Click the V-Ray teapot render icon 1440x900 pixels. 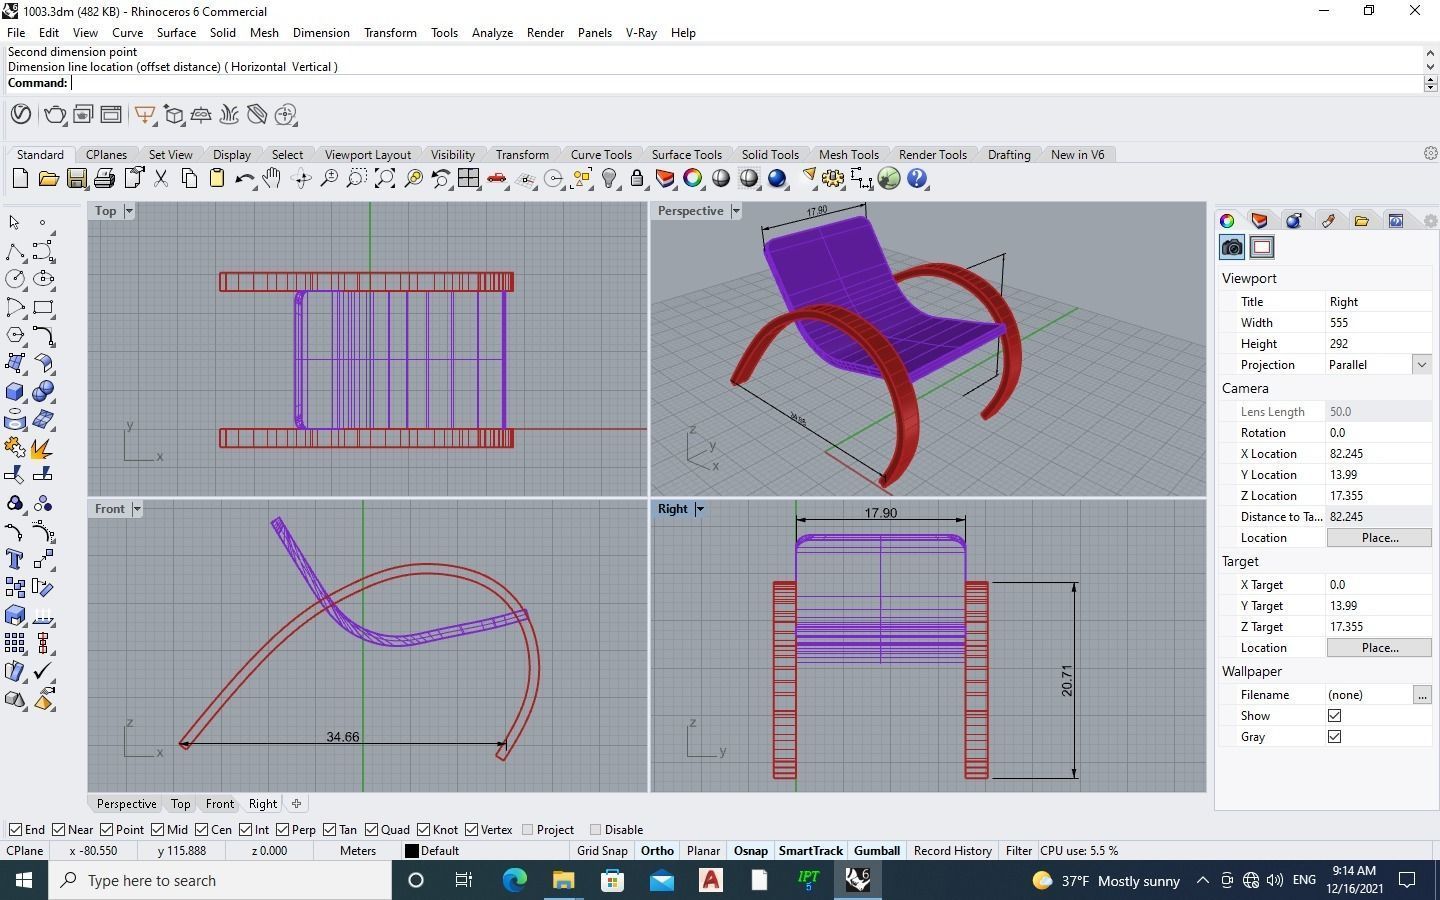(x=55, y=115)
